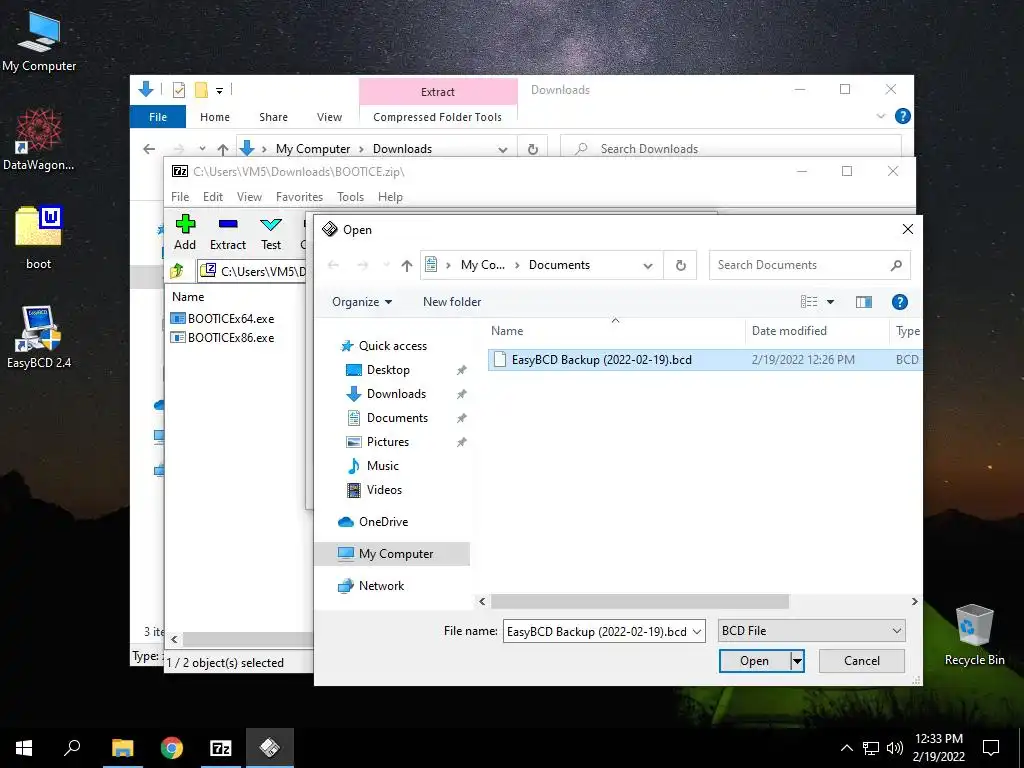Viewport: 1024px width, 768px height.
Task: Select the boot folder on desktop
Action: (x=39, y=238)
